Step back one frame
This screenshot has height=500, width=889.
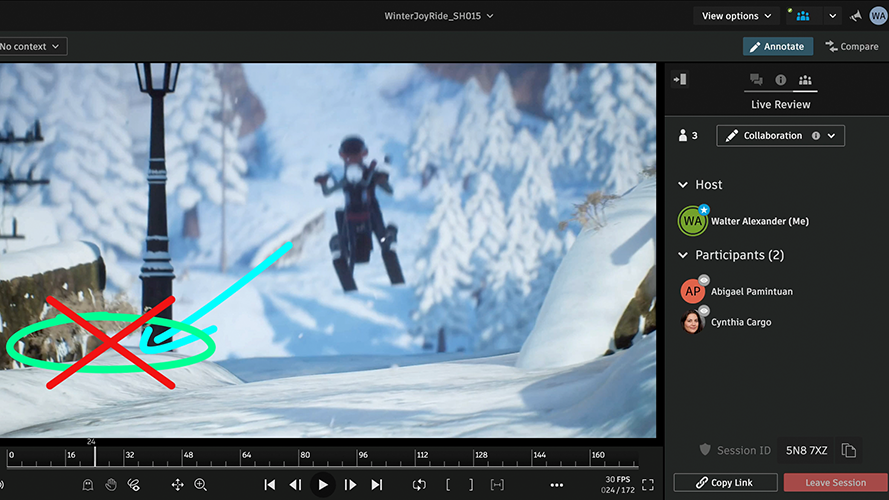click(x=295, y=485)
